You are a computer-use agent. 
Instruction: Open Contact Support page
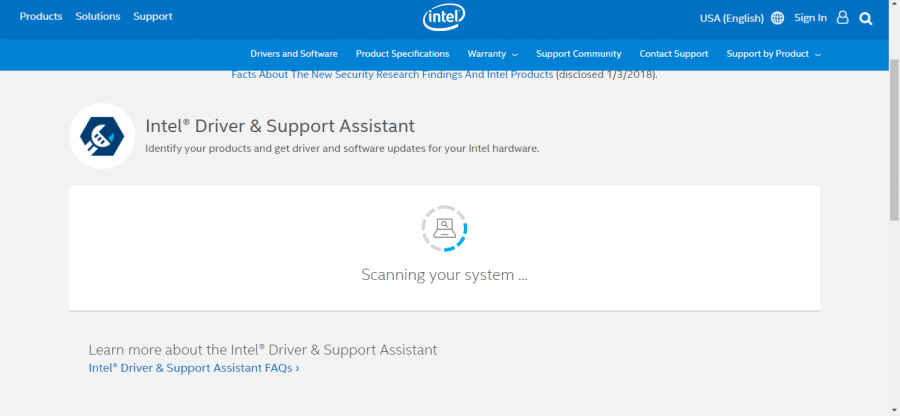674,54
